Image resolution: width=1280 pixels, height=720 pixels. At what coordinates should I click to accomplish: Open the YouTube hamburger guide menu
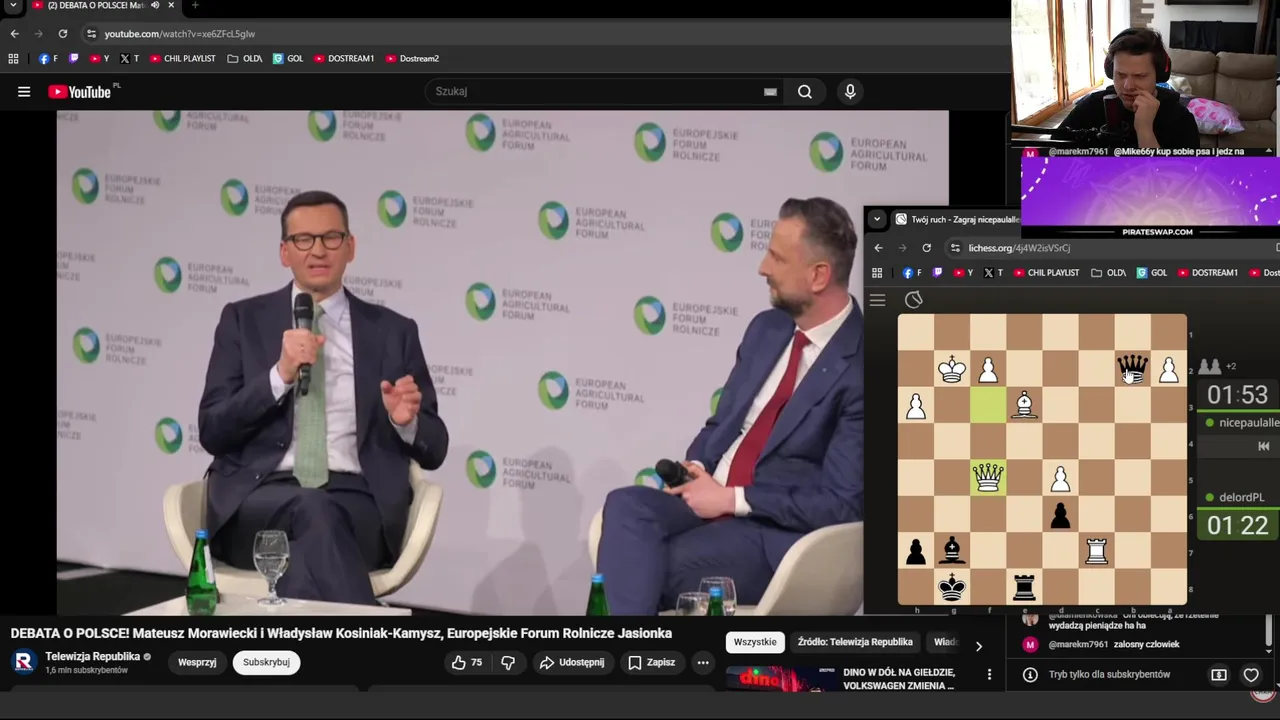point(24,92)
